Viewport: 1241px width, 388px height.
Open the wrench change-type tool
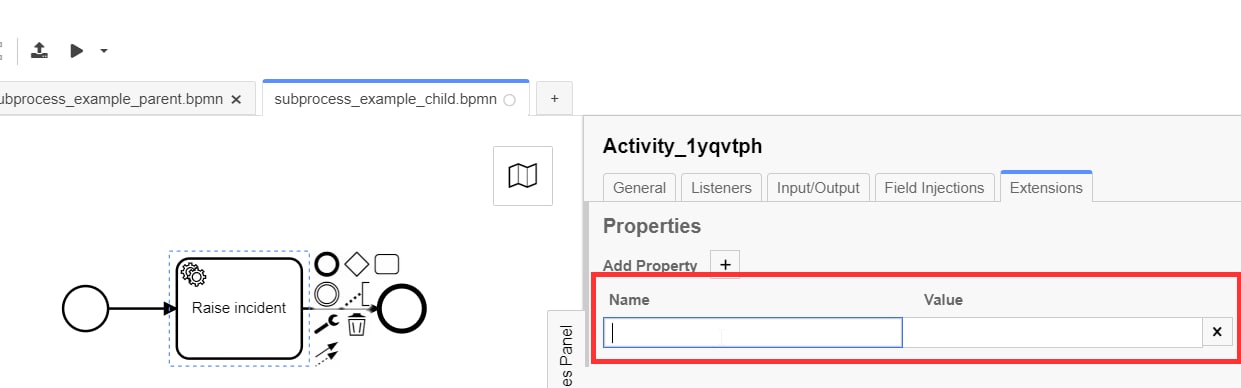coord(327,323)
